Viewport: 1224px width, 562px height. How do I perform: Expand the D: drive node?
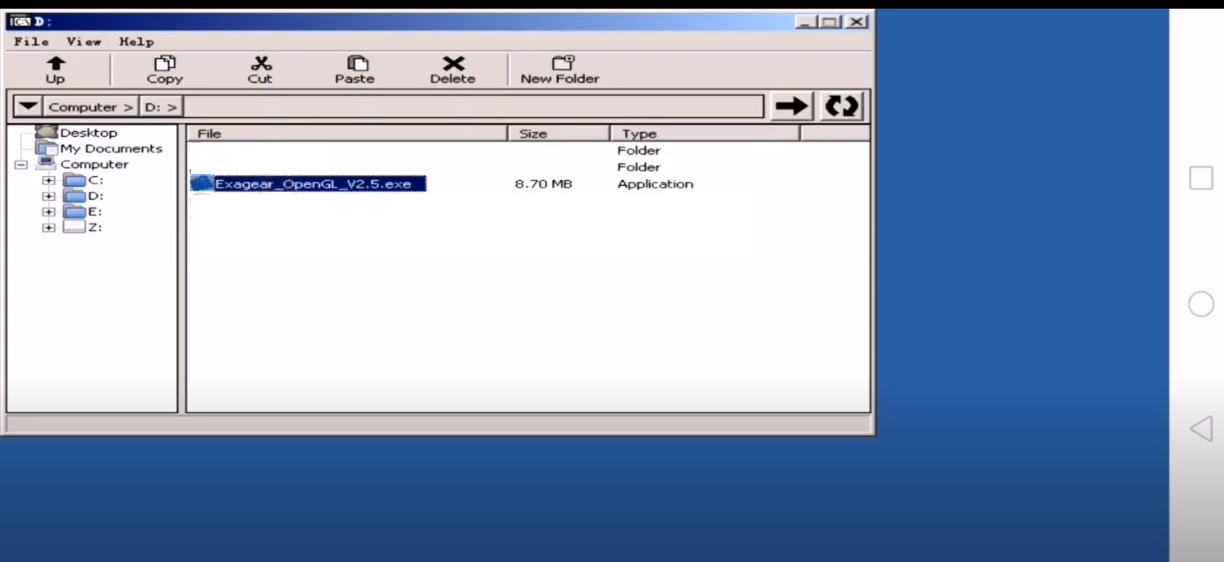(48, 197)
